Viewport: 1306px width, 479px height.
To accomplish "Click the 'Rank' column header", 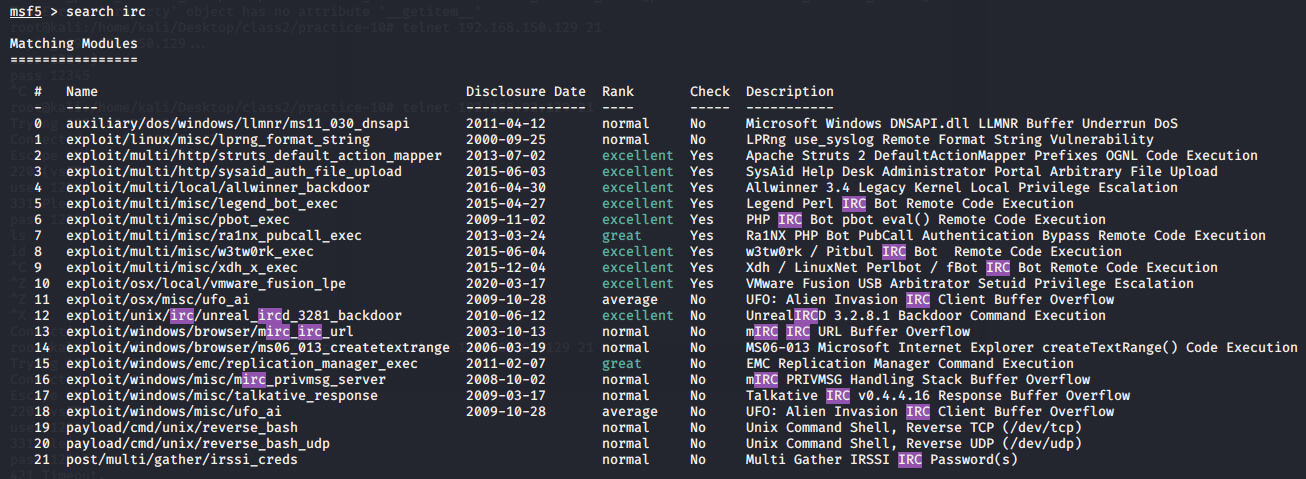I will click(618, 92).
